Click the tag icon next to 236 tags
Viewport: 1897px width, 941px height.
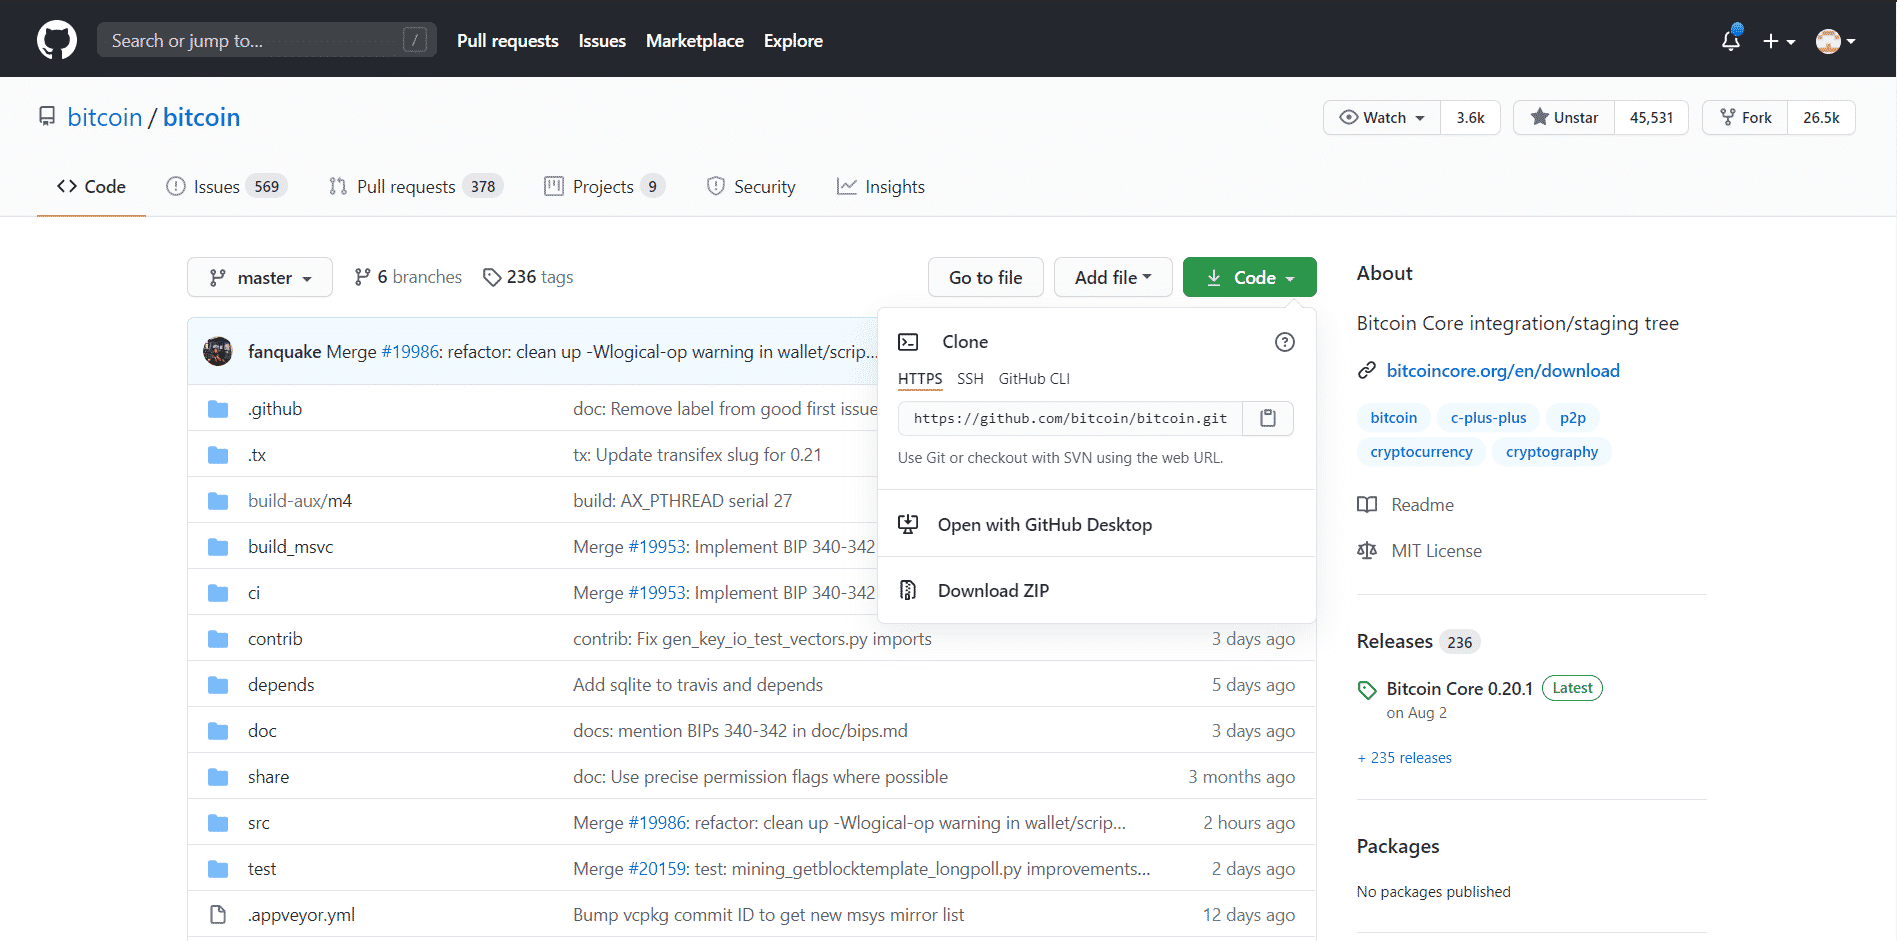tap(492, 277)
